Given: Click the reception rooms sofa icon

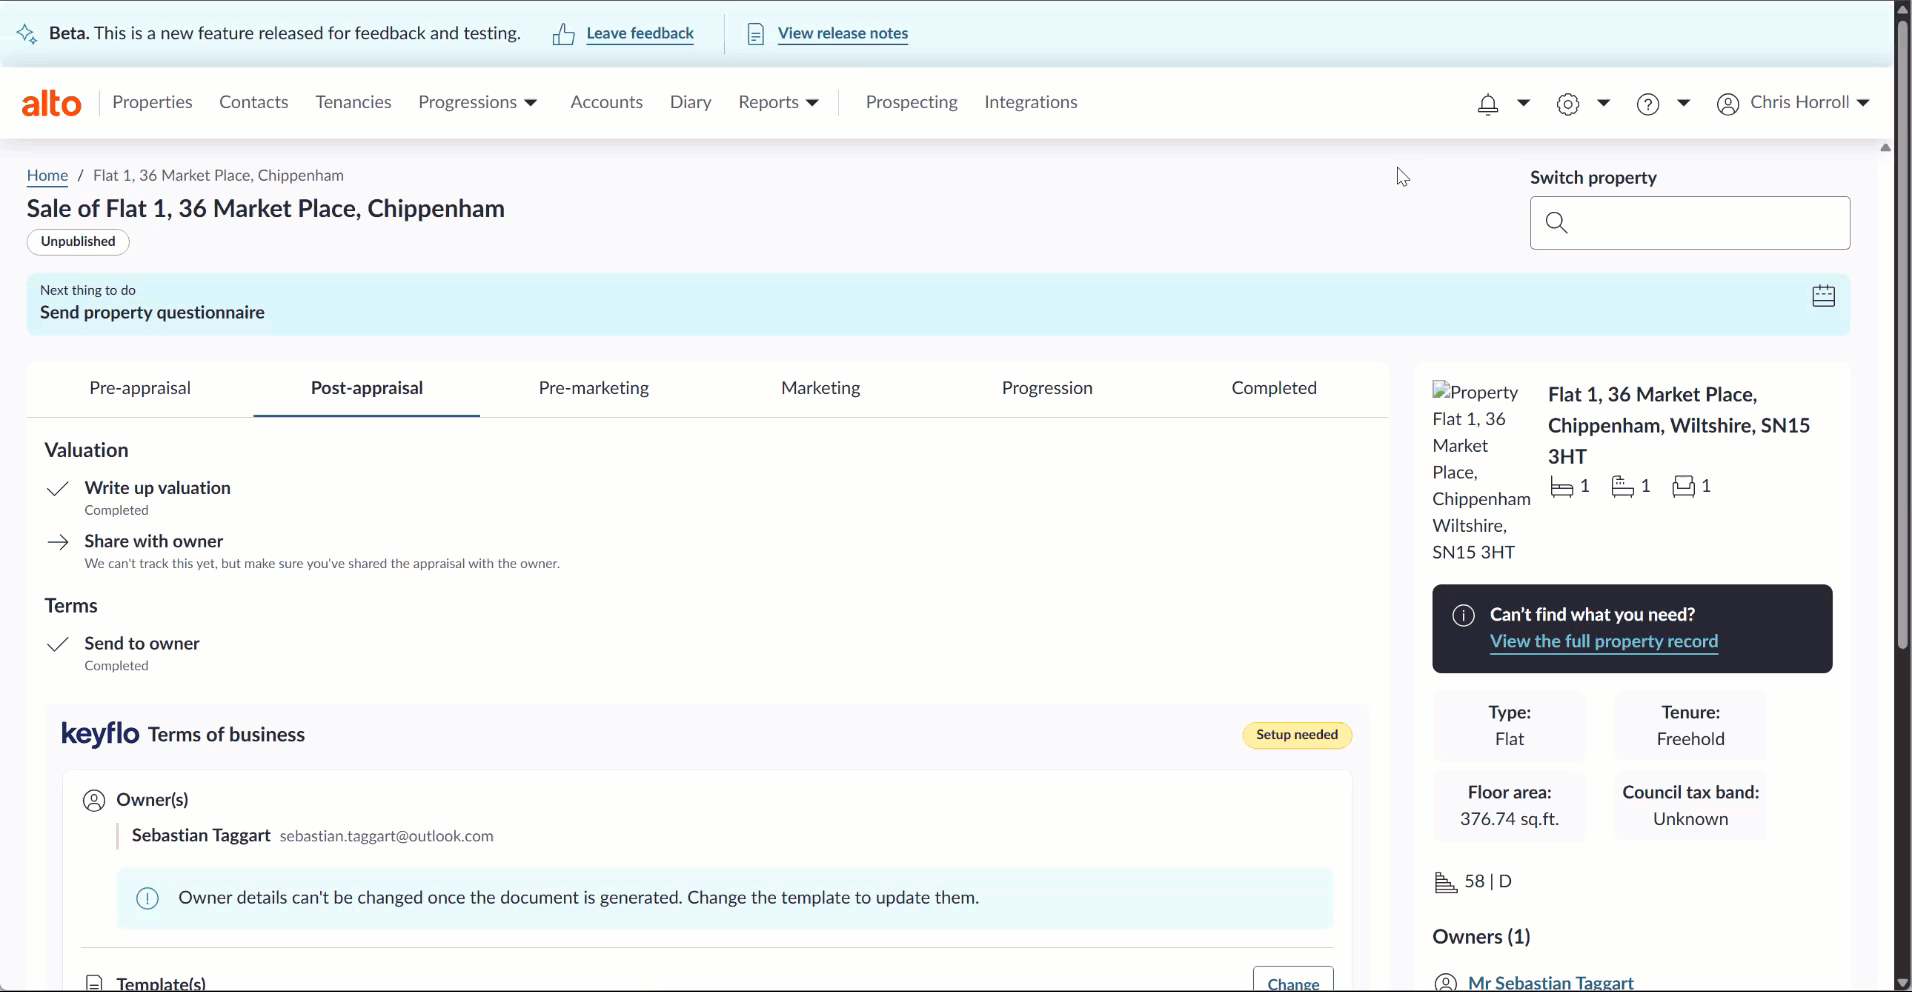Looking at the screenshot, I should click(1684, 487).
